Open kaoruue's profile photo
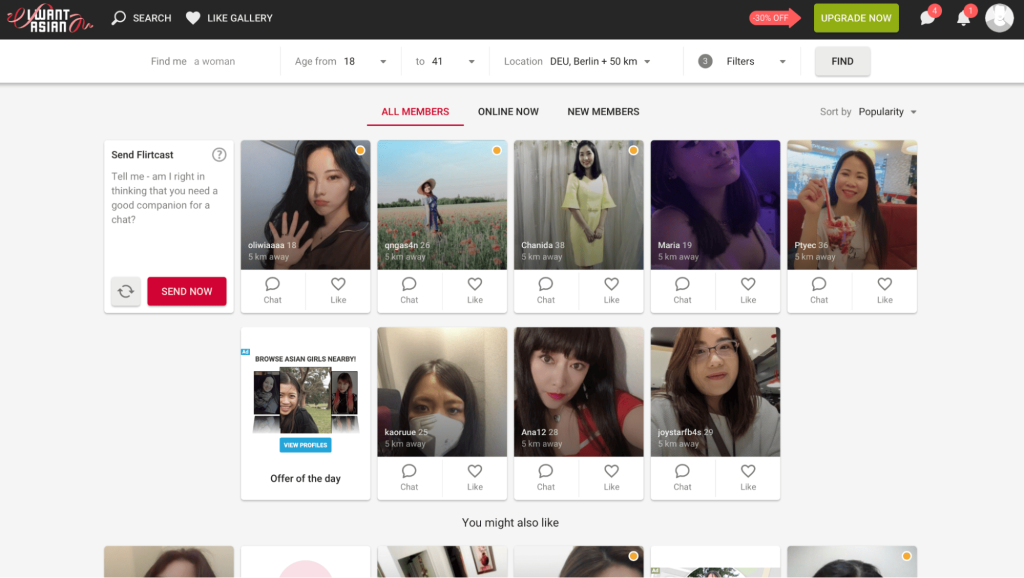The image size is (1024, 578). [x=442, y=392]
